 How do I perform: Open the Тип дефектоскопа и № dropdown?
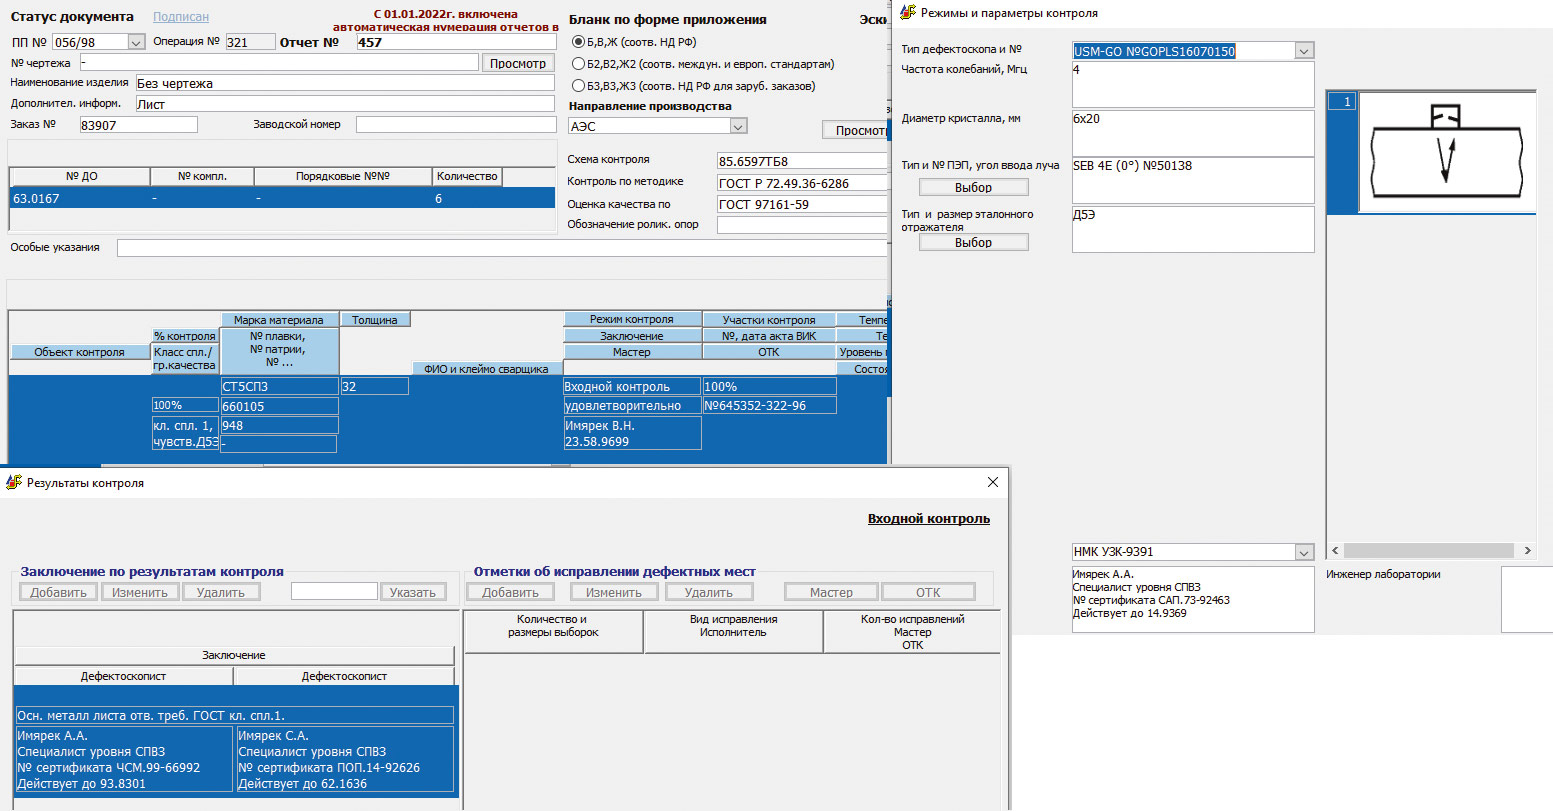pos(1303,51)
